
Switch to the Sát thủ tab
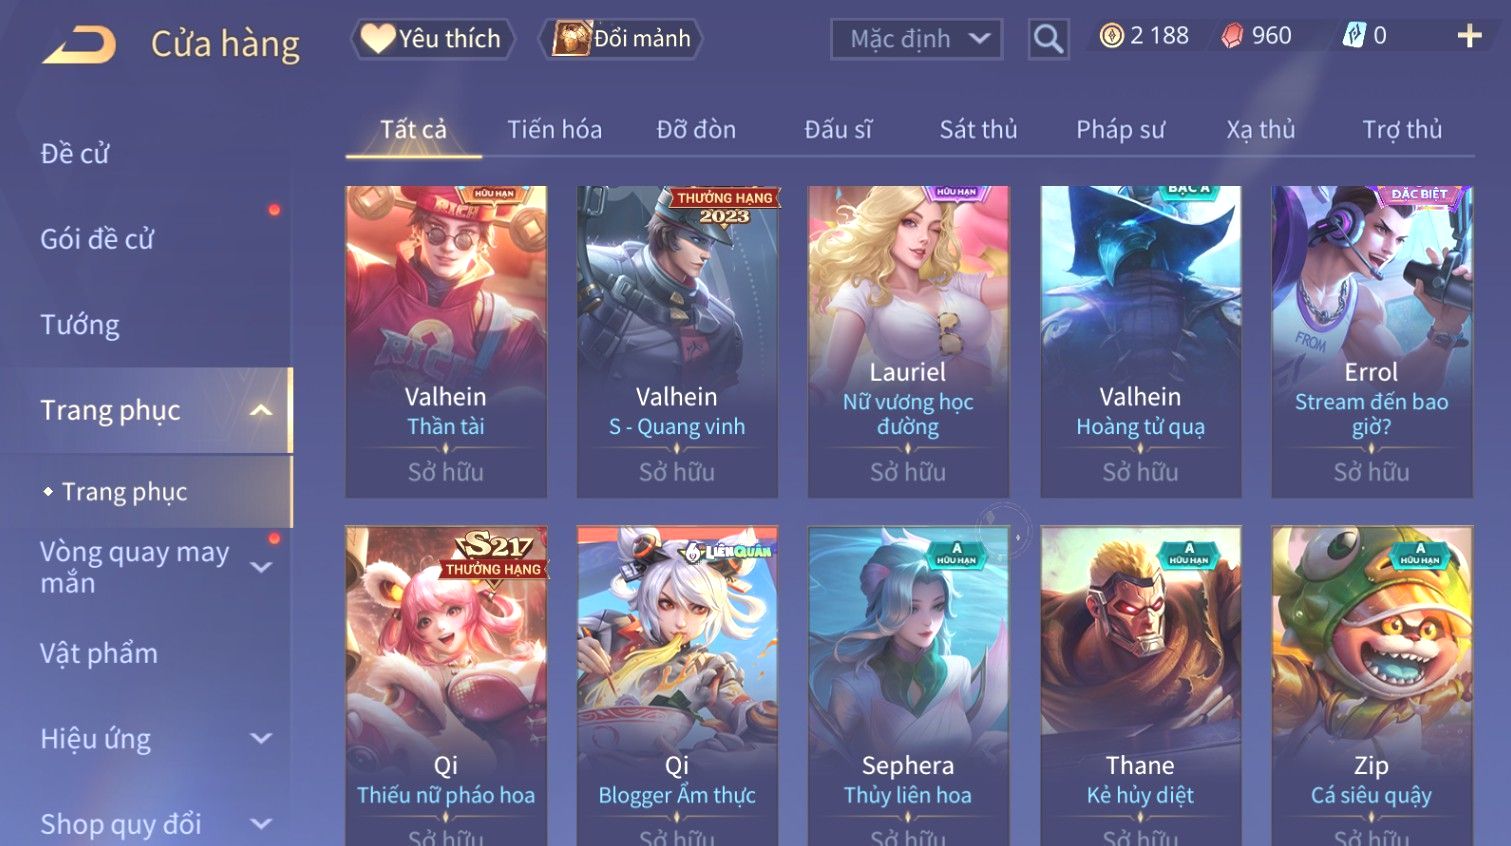[978, 130]
